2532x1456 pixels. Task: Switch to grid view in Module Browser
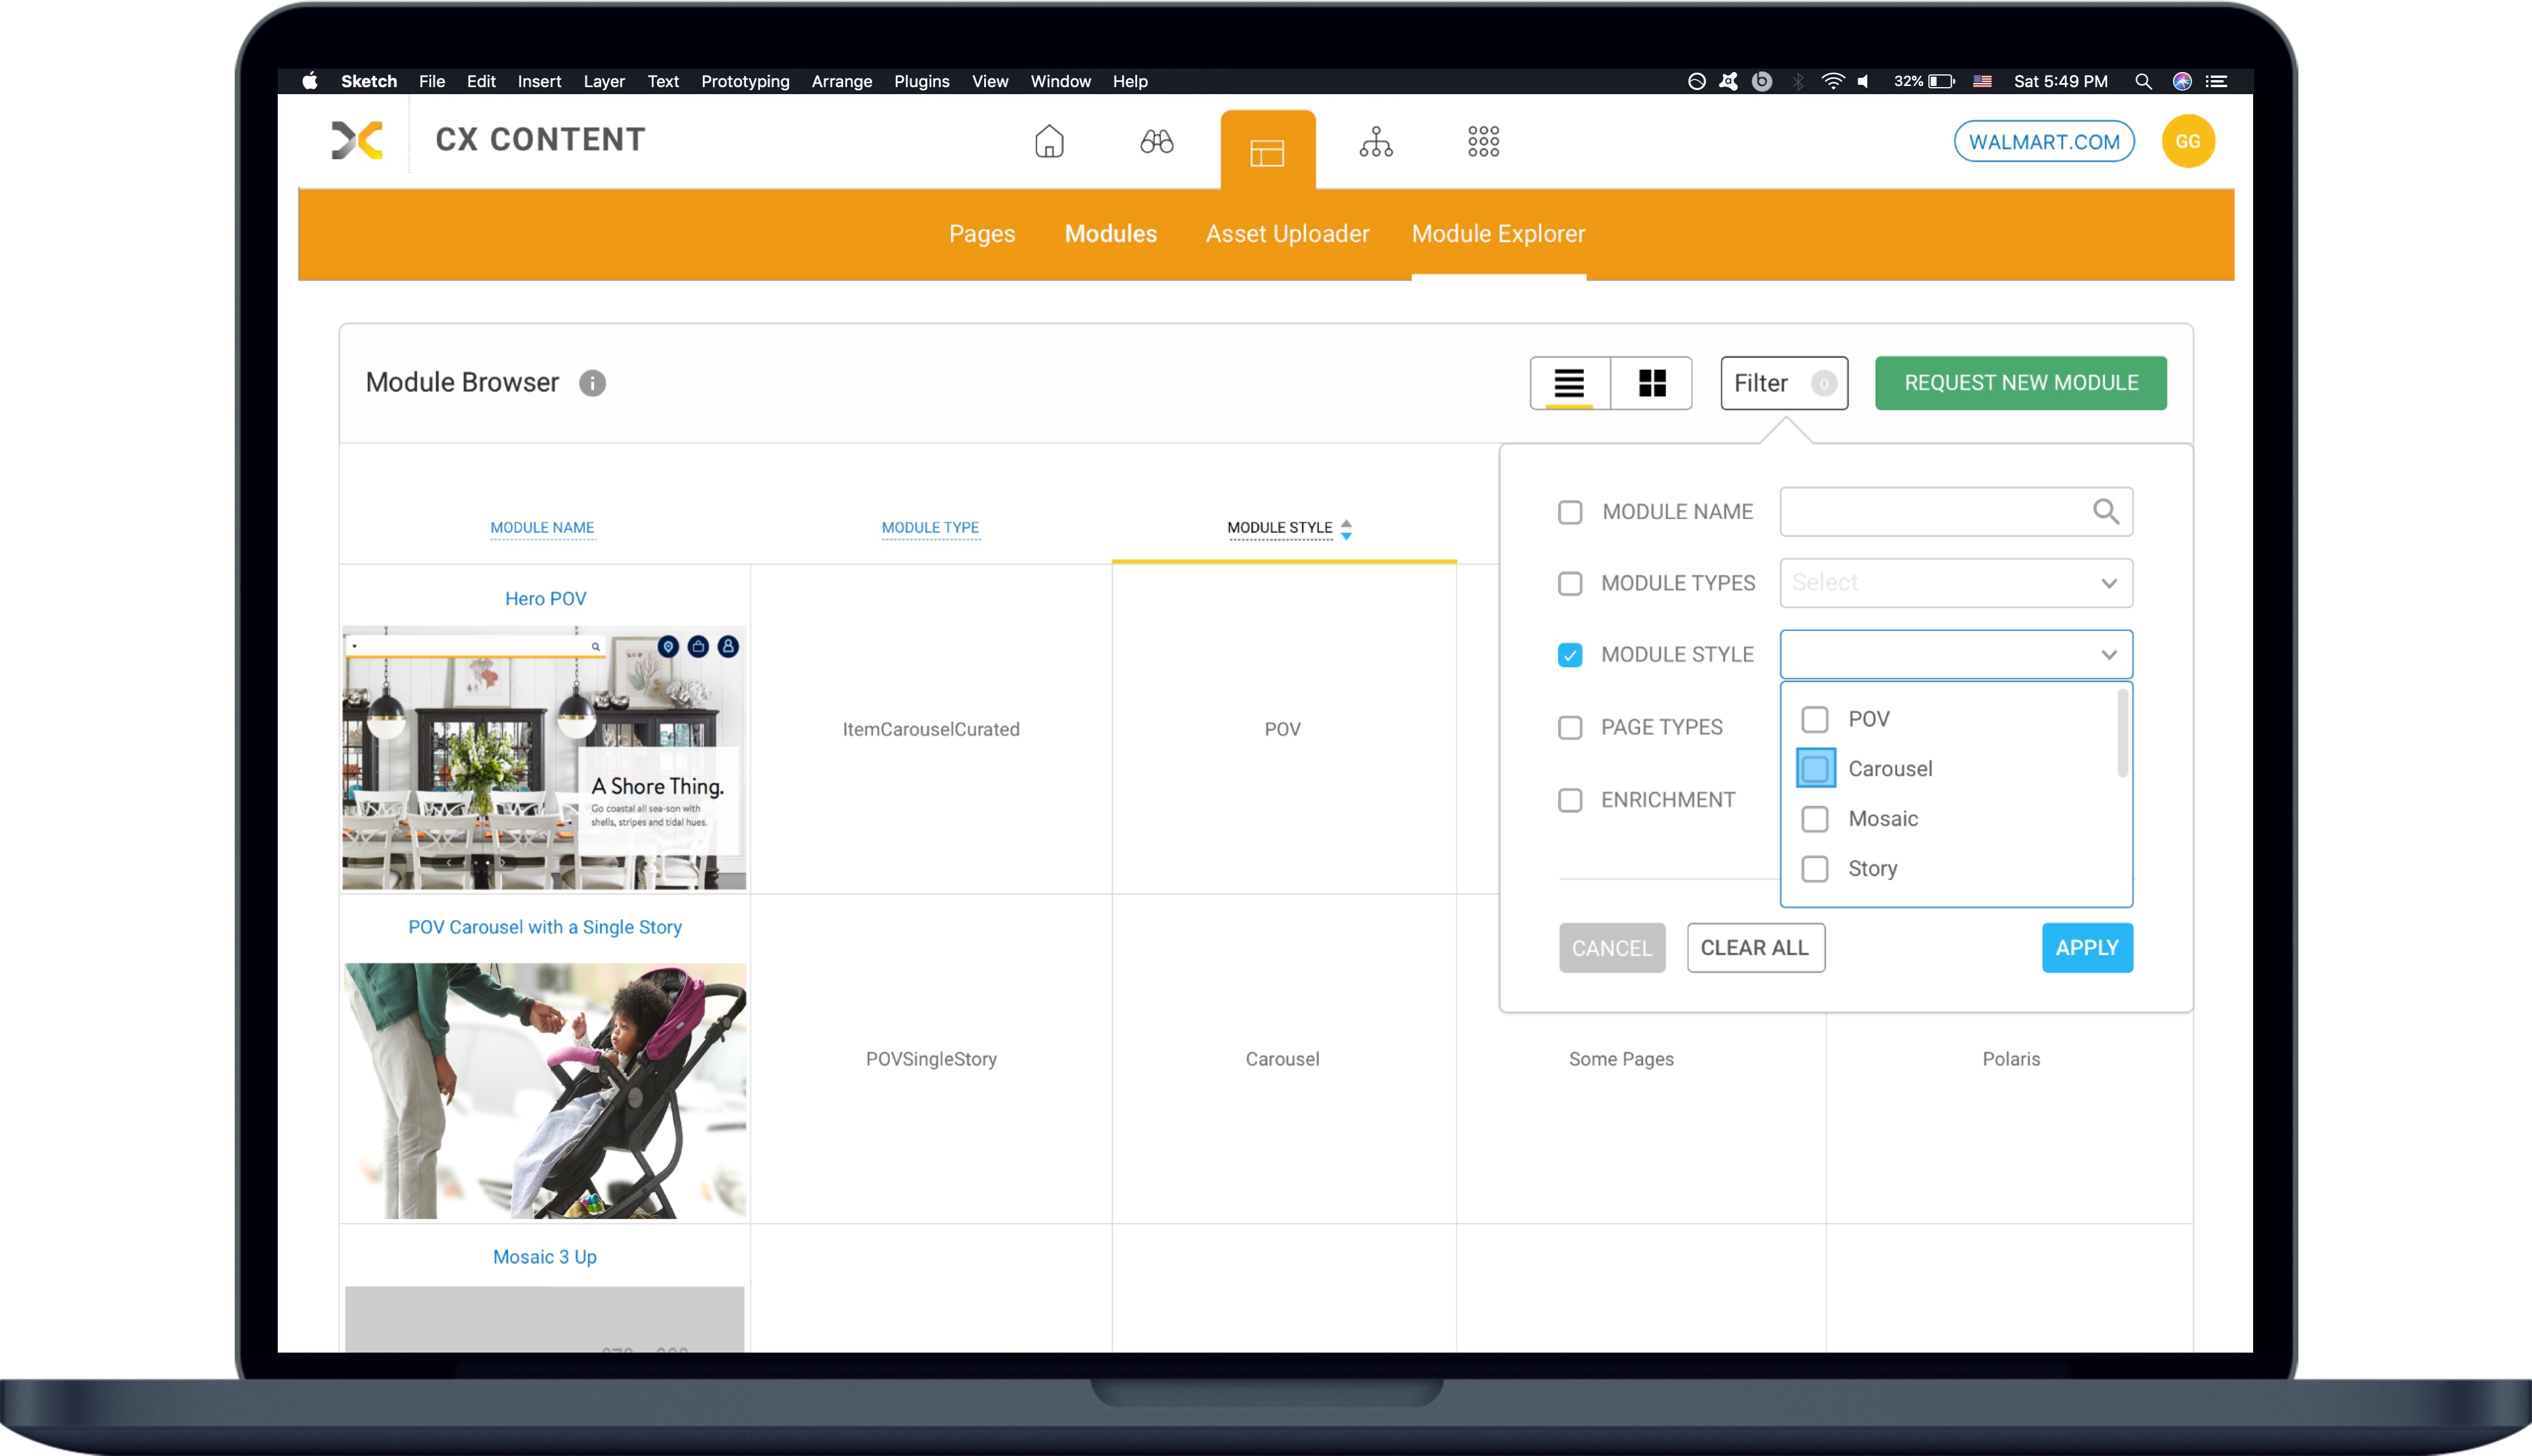coord(1651,383)
